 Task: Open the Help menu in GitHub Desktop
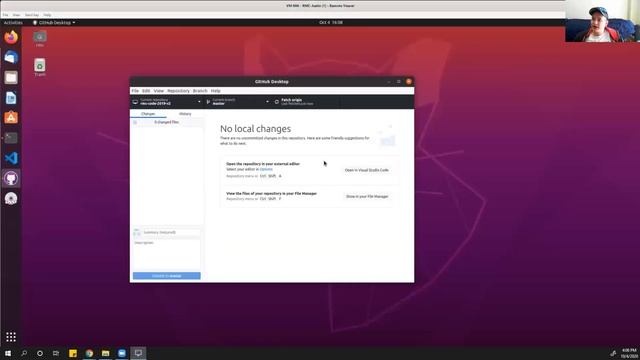coord(216,91)
